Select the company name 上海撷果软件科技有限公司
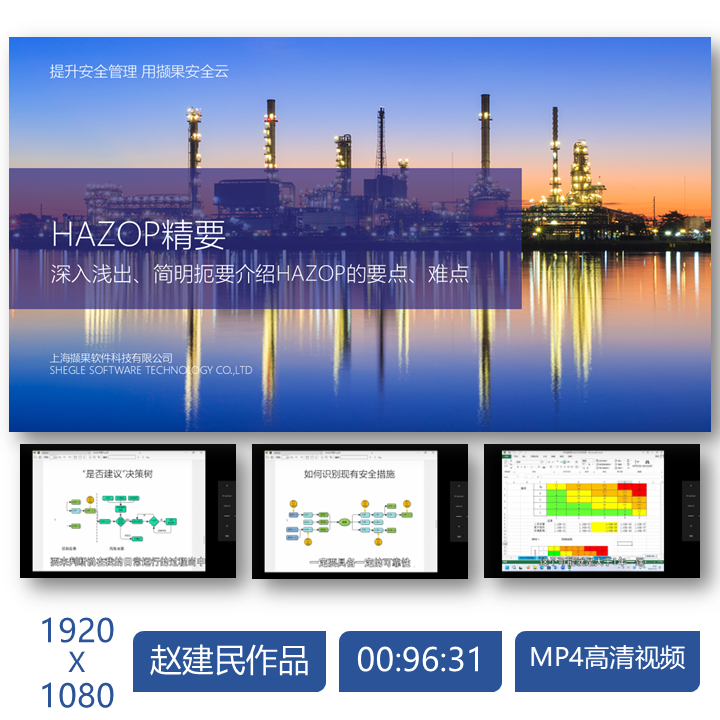720x720 pixels. [111, 358]
